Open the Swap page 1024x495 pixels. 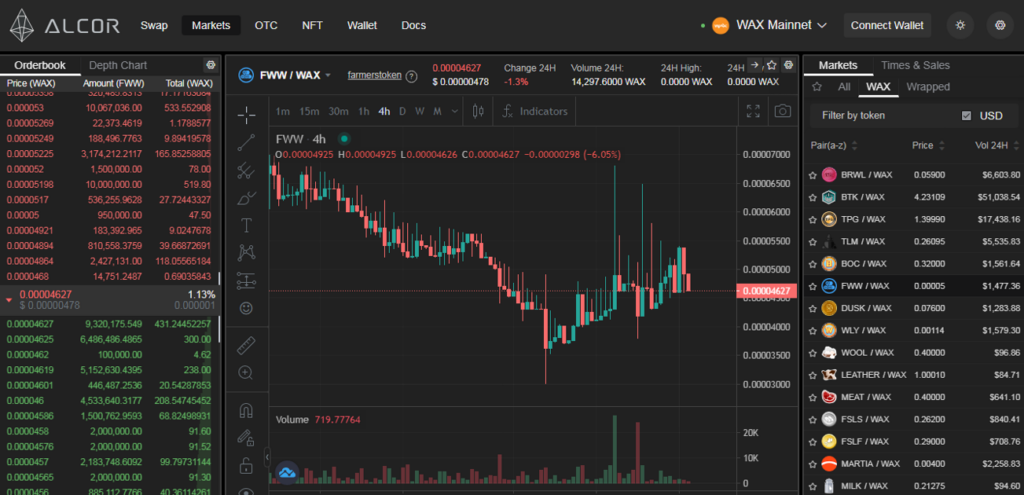click(154, 25)
